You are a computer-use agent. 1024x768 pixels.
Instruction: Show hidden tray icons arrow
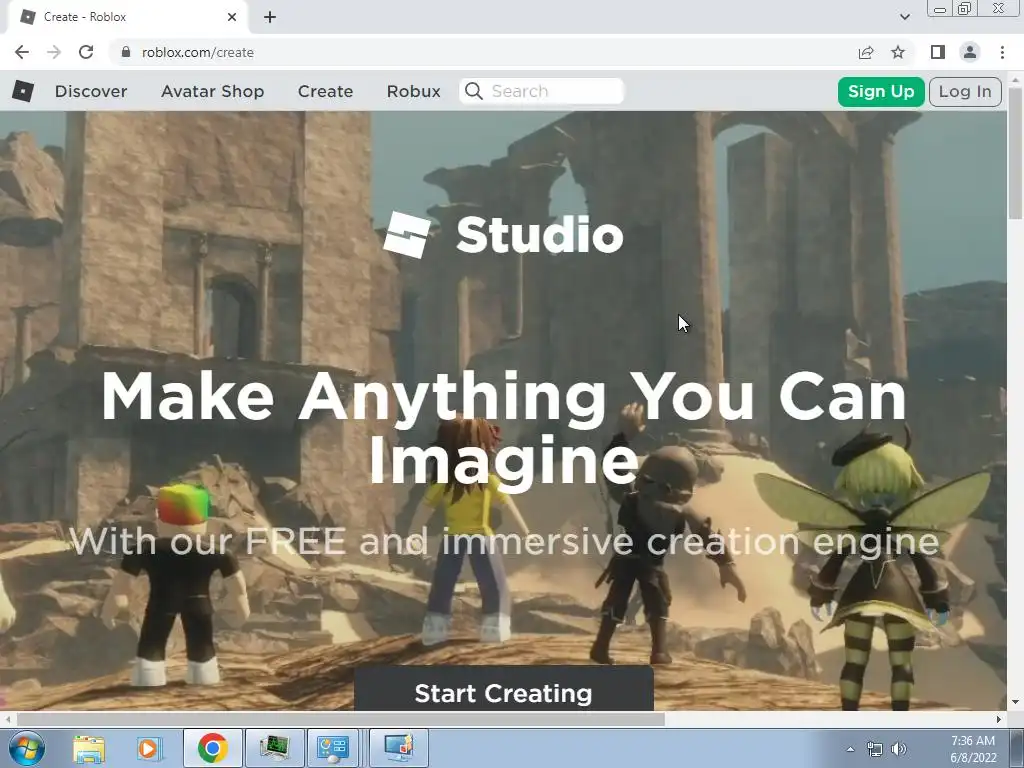850,749
